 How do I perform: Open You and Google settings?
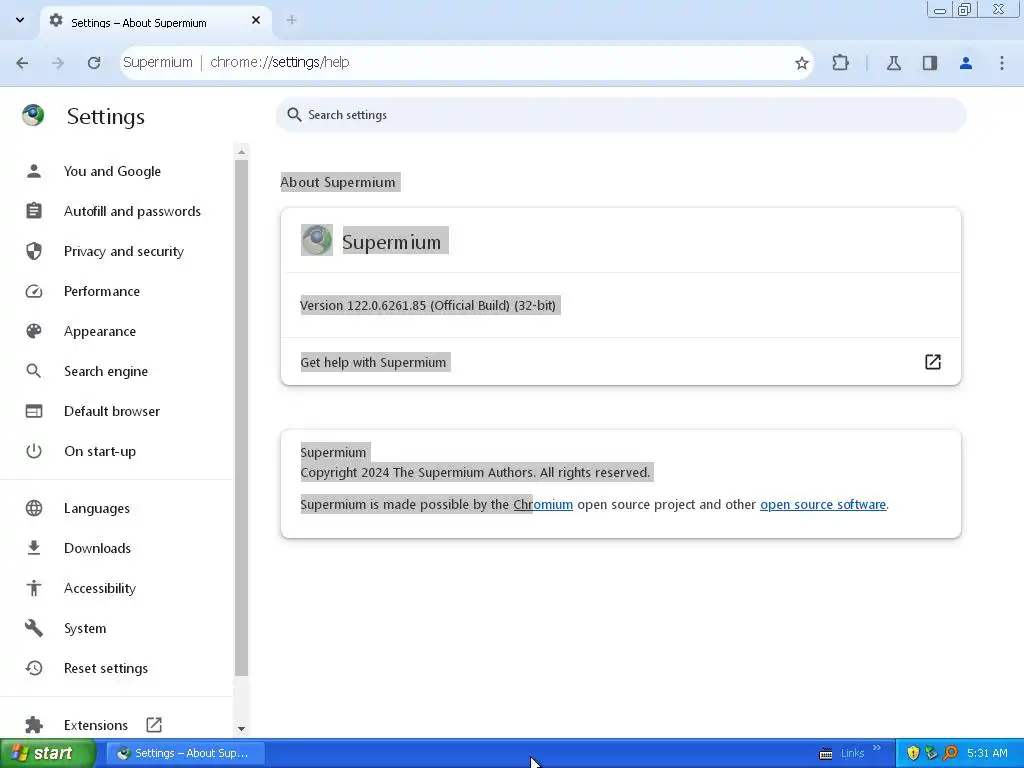(x=112, y=171)
